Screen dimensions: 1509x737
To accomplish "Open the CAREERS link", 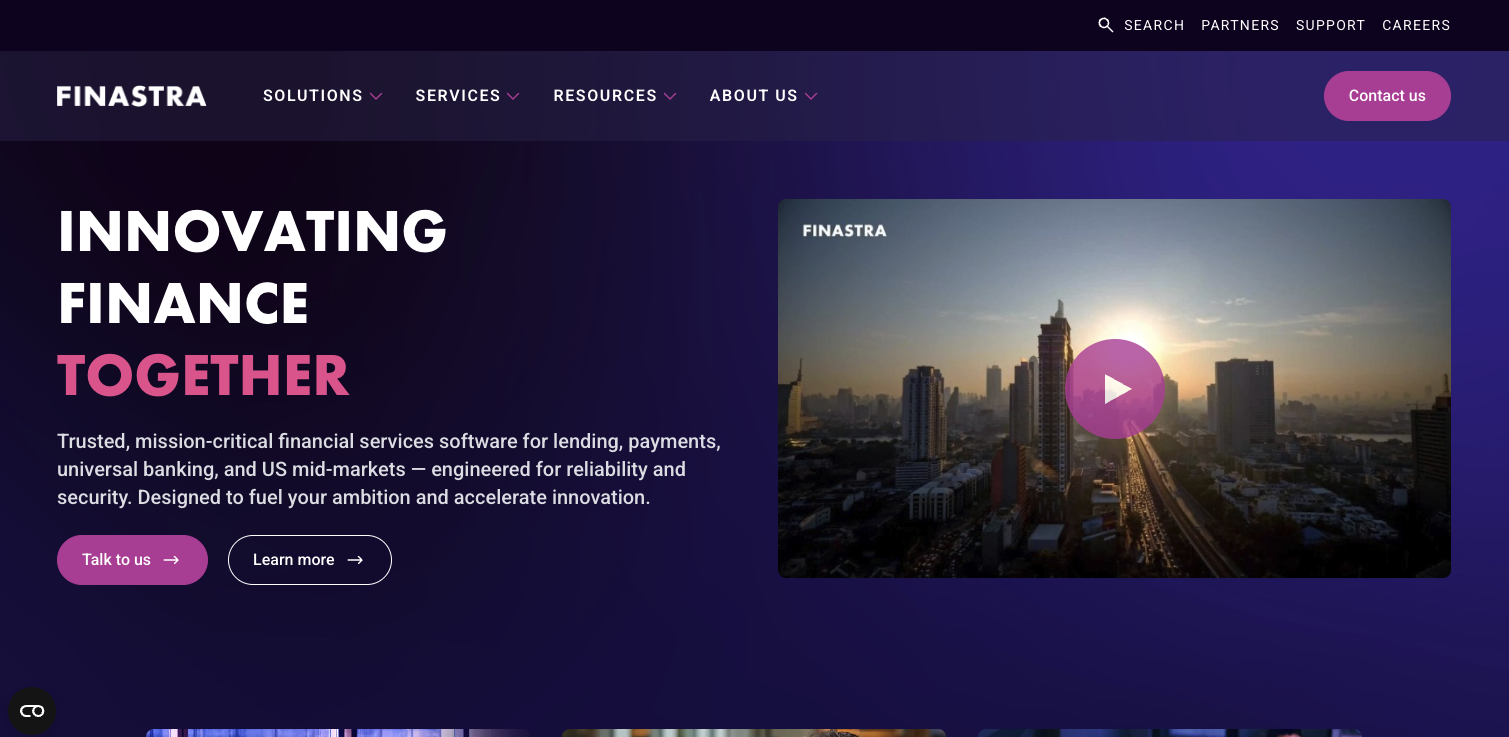I will click(1416, 25).
